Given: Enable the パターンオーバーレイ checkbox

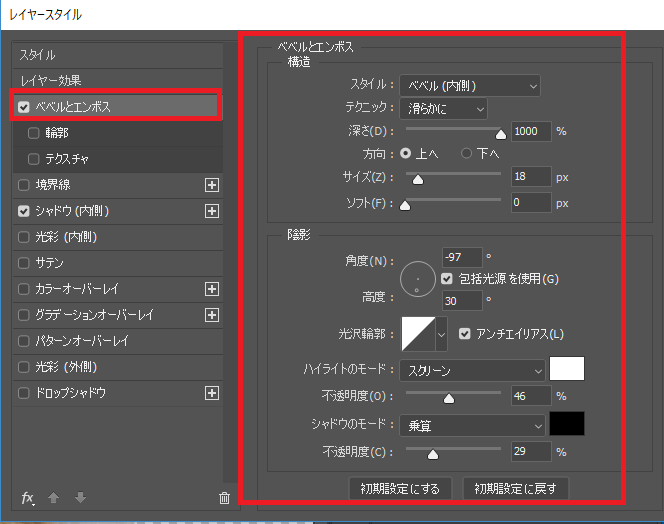Looking at the screenshot, I should click(x=24, y=341).
